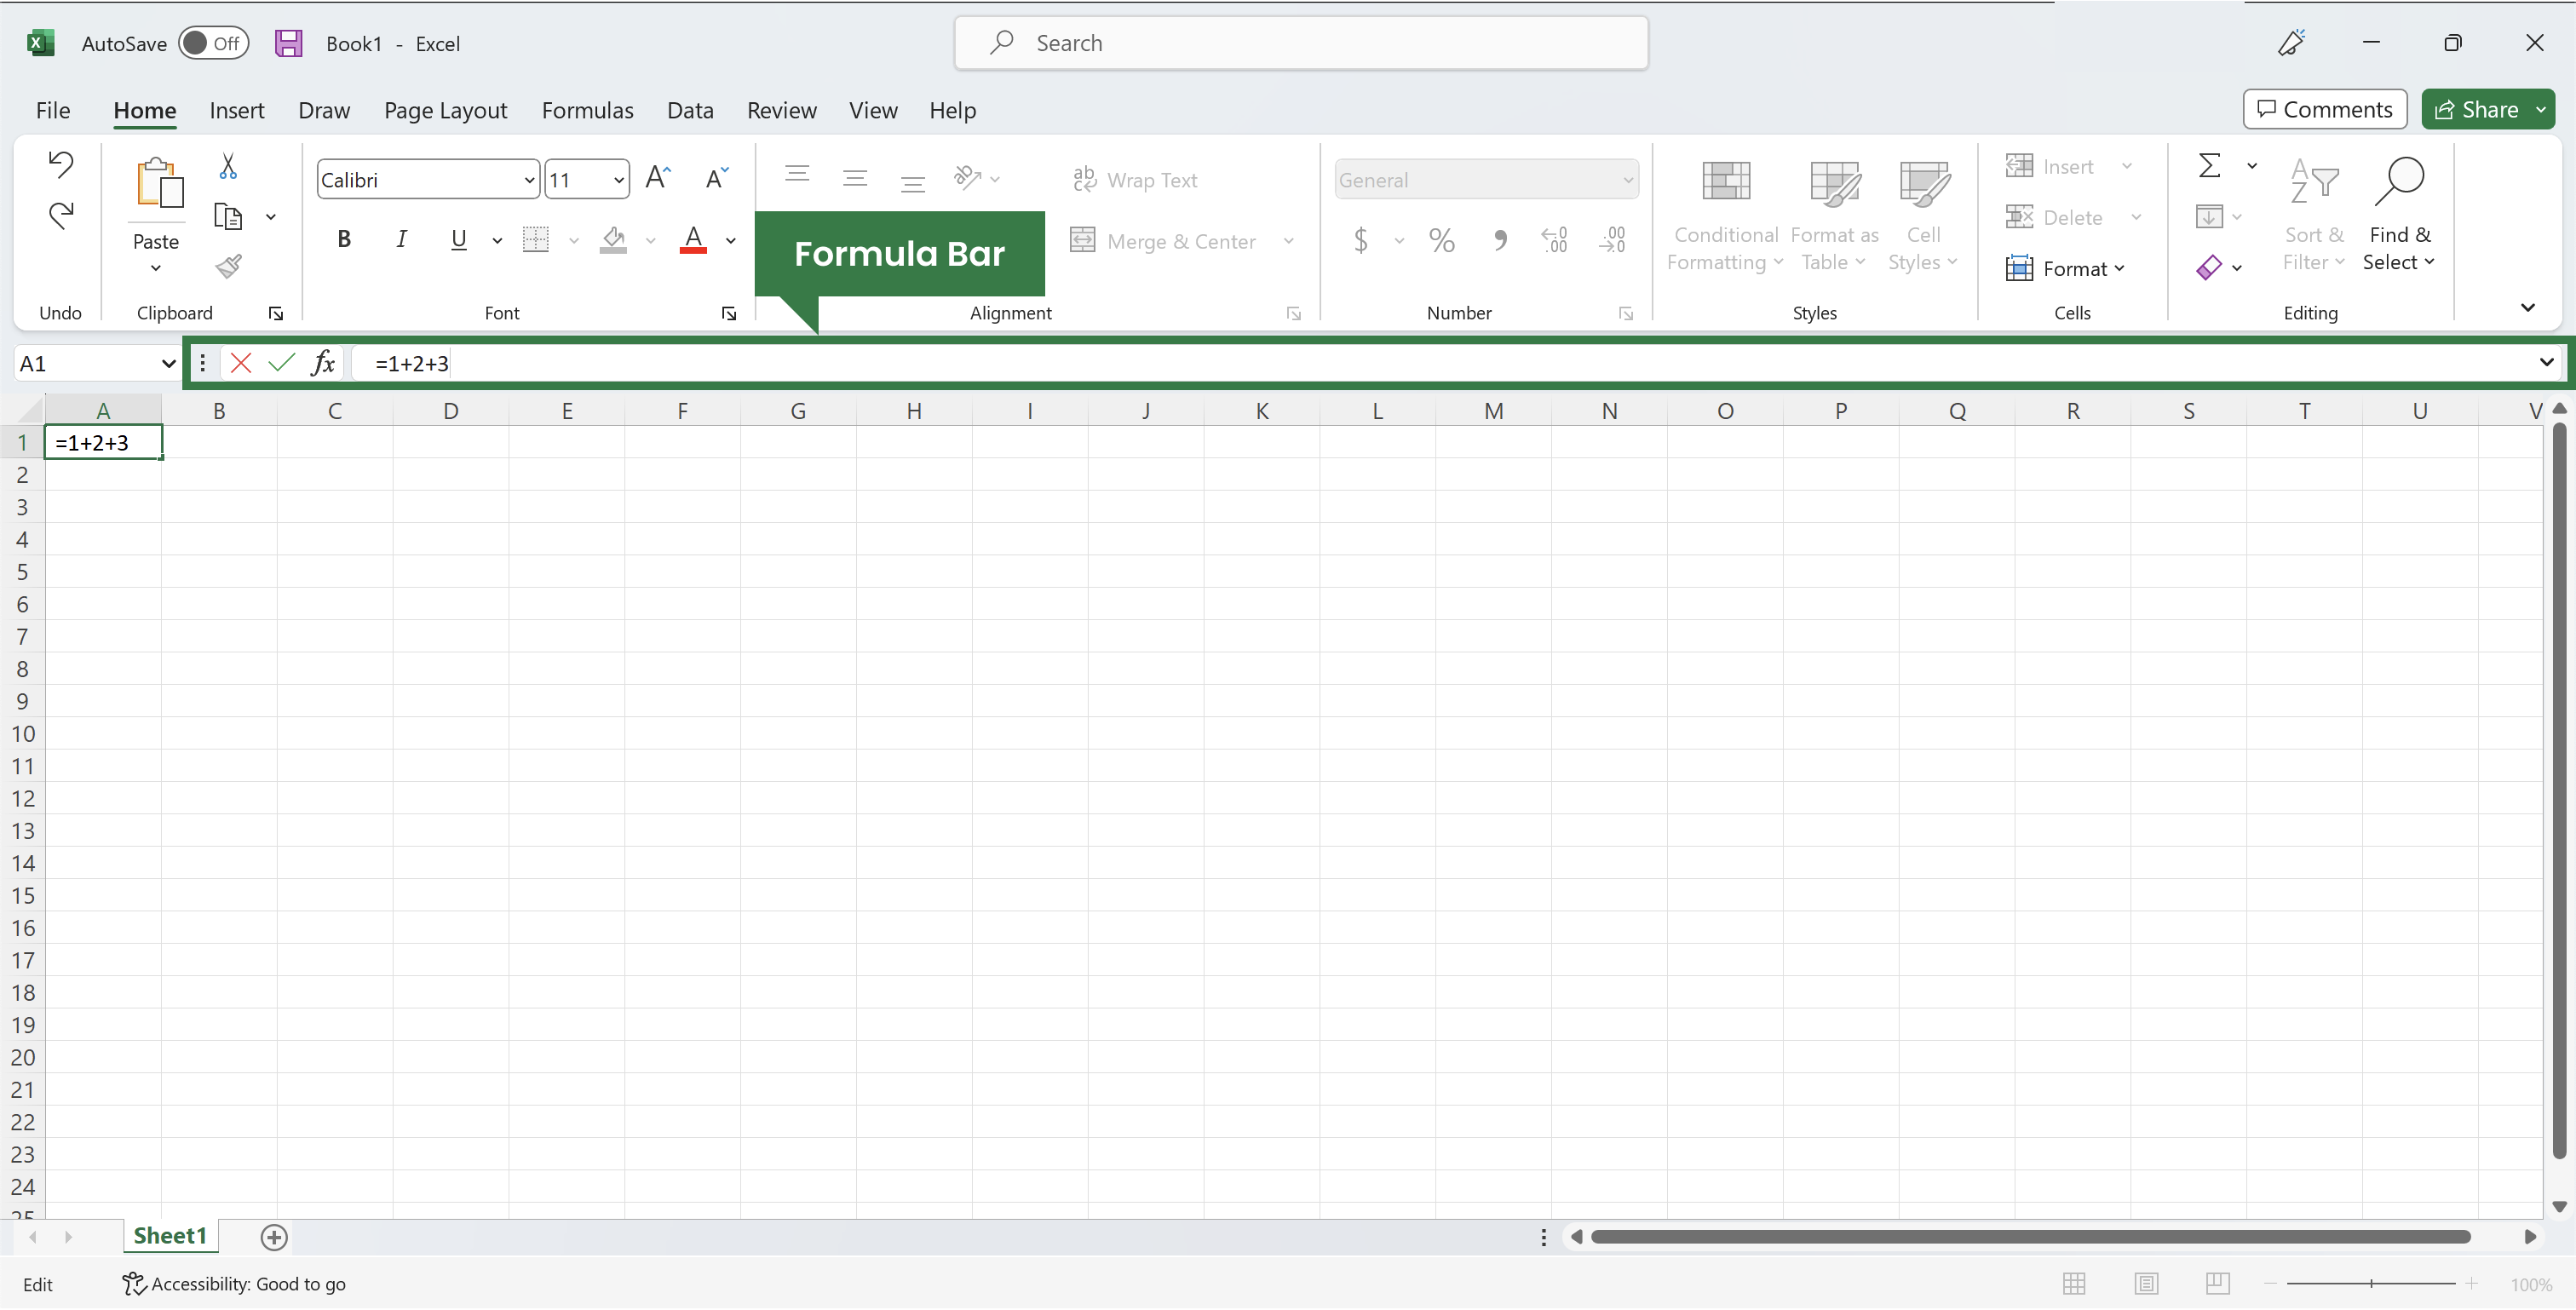Click the Insert Function fx icon

(x=323, y=363)
